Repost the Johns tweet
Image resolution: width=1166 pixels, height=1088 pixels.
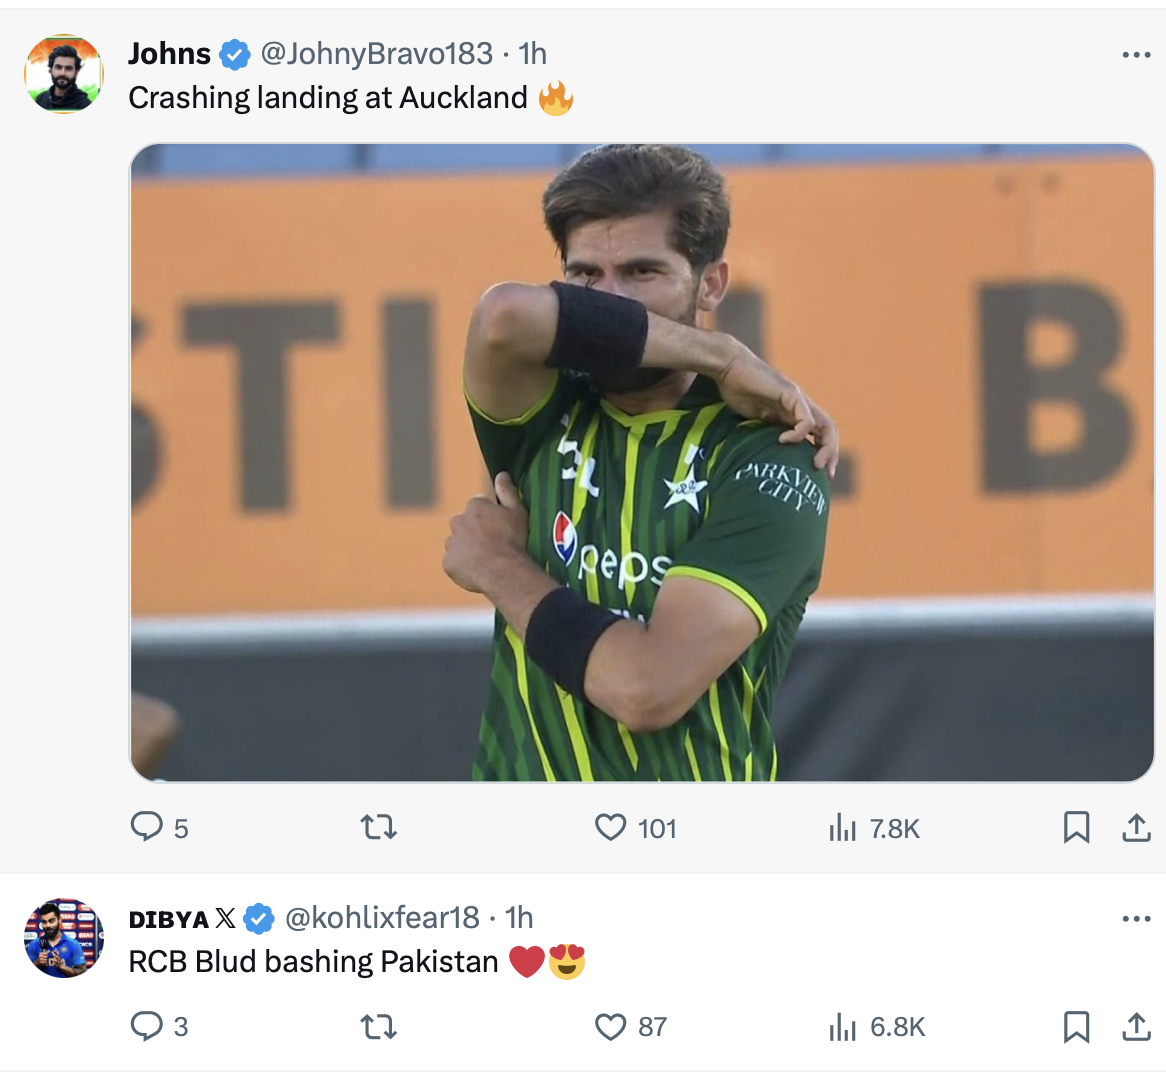click(x=378, y=827)
